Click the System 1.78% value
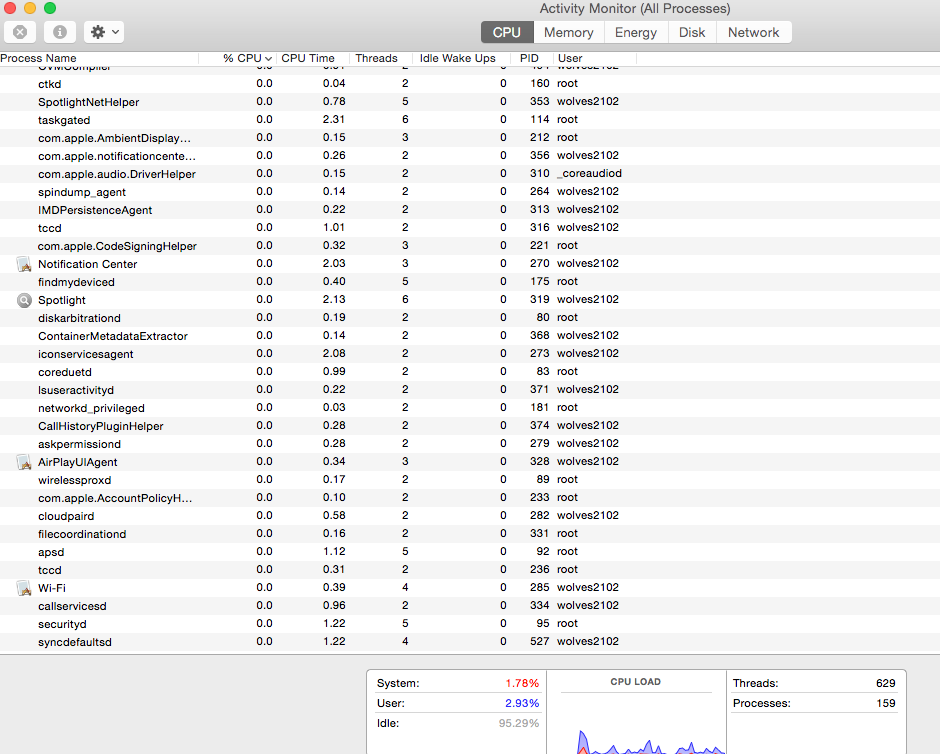 (522, 683)
